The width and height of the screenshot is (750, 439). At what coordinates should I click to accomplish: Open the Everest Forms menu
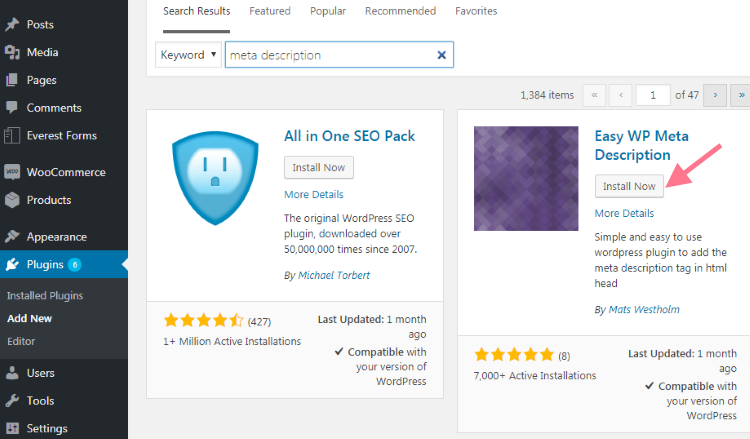coord(64,135)
